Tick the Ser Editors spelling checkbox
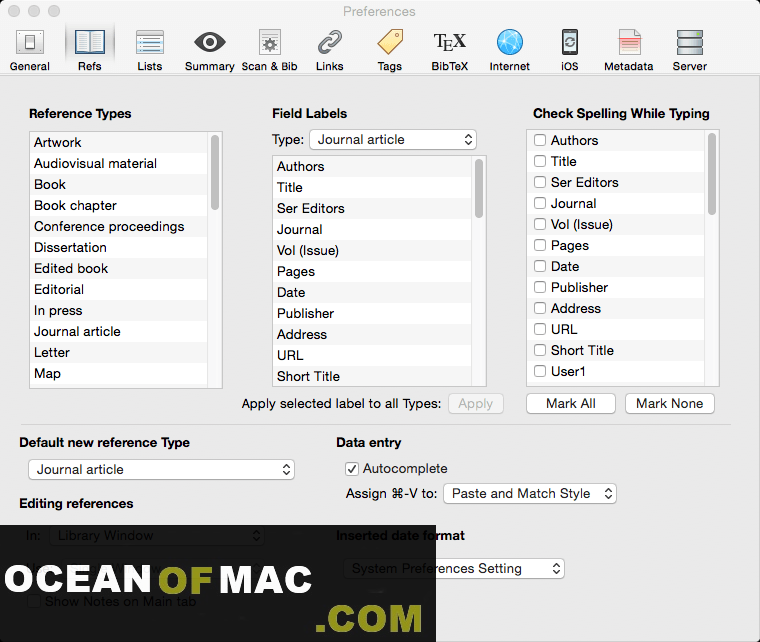 [x=540, y=182]
